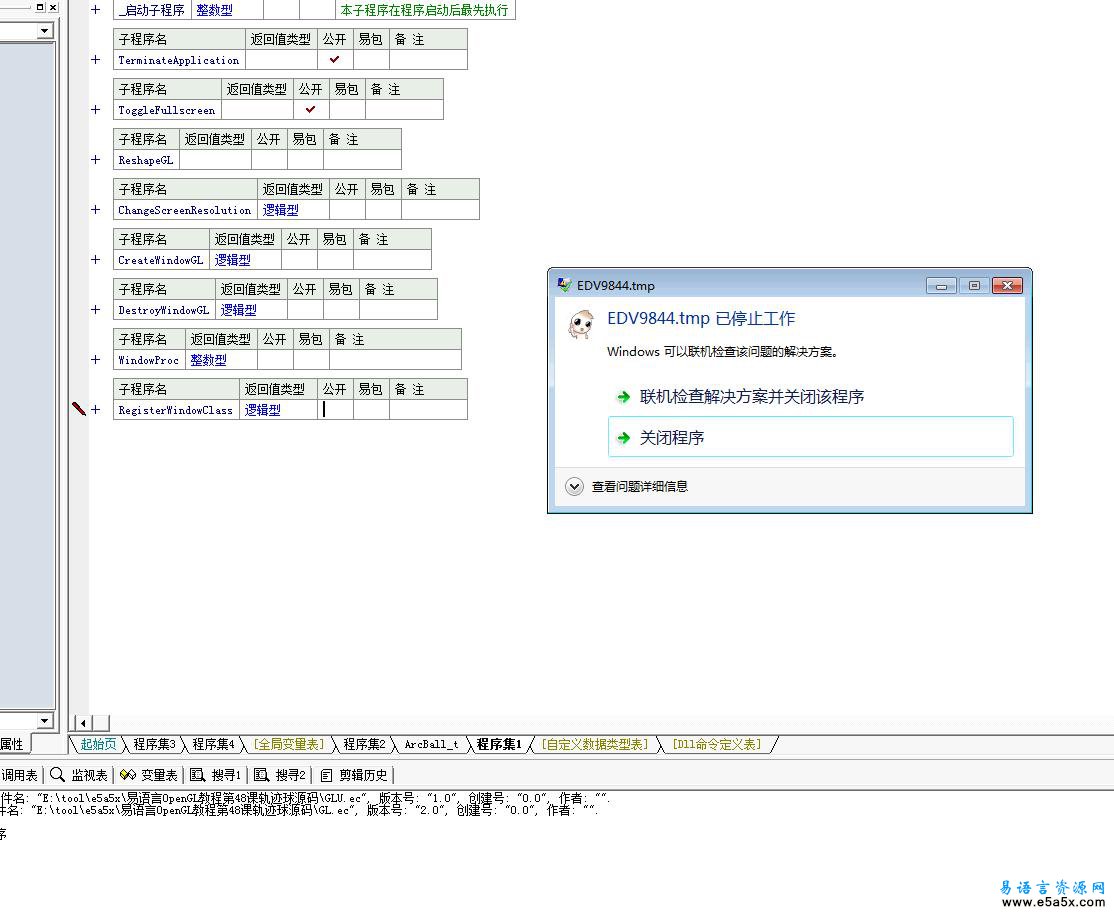This screenshot has height=915, width=1114.
Task: Click the 搜寻2 panel icon
Action: (x=262, y=775)
